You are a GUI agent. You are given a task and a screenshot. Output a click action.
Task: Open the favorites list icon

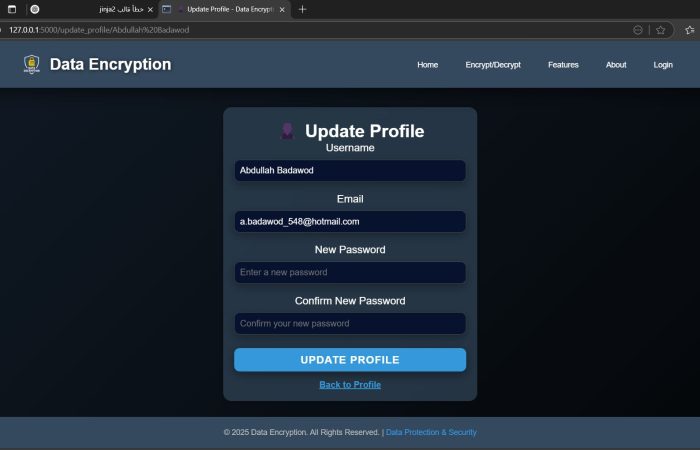pyautogui.click(x=685, y=30)
